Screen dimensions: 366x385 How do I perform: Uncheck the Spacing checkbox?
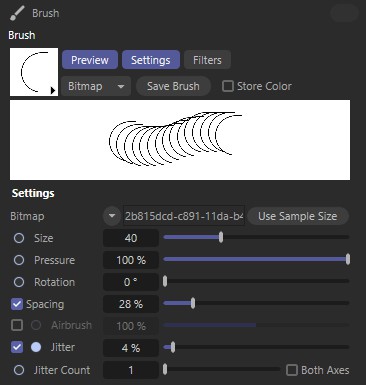point(17,304)
